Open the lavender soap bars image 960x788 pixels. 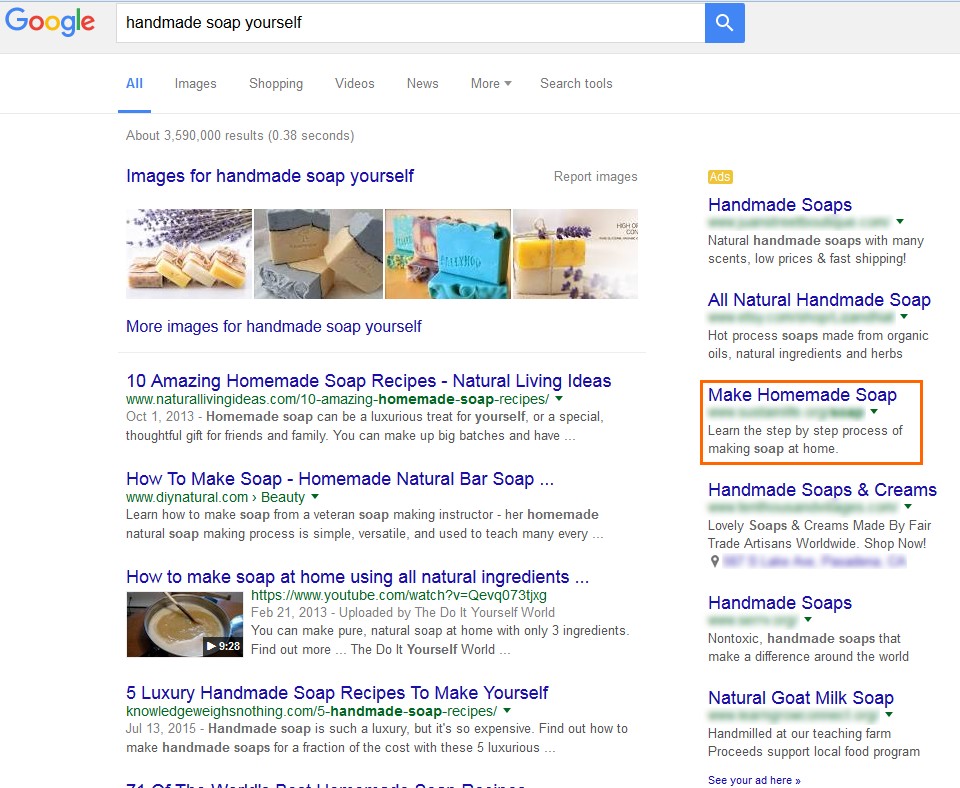(x=189, y=253)
